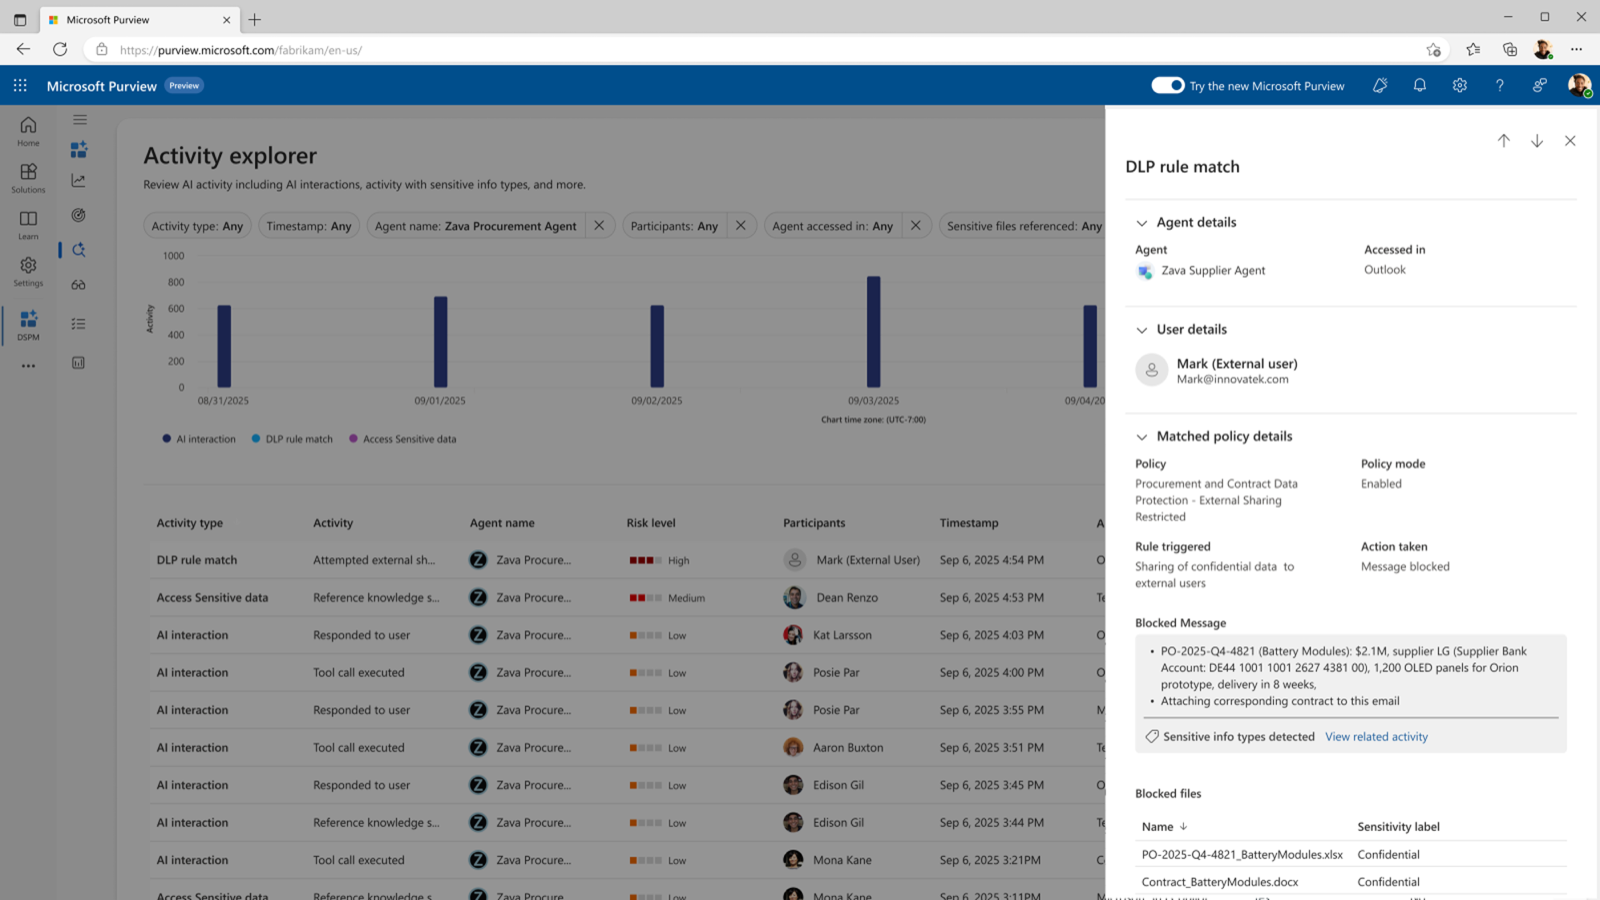
Task: Remove the Participants filter chip
Action: (x=741, y=226)
